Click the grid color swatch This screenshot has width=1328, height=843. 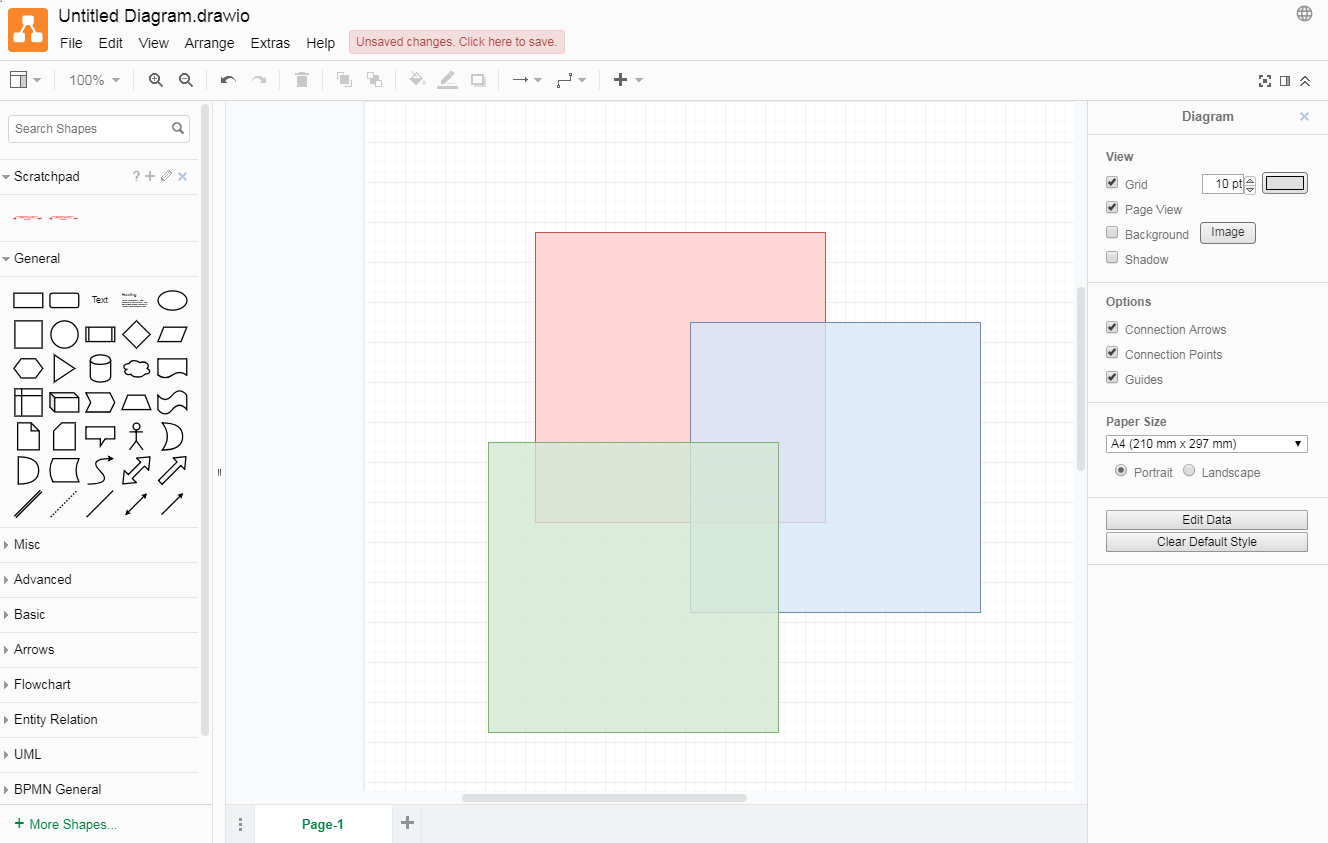click(x=1284, y=183)
